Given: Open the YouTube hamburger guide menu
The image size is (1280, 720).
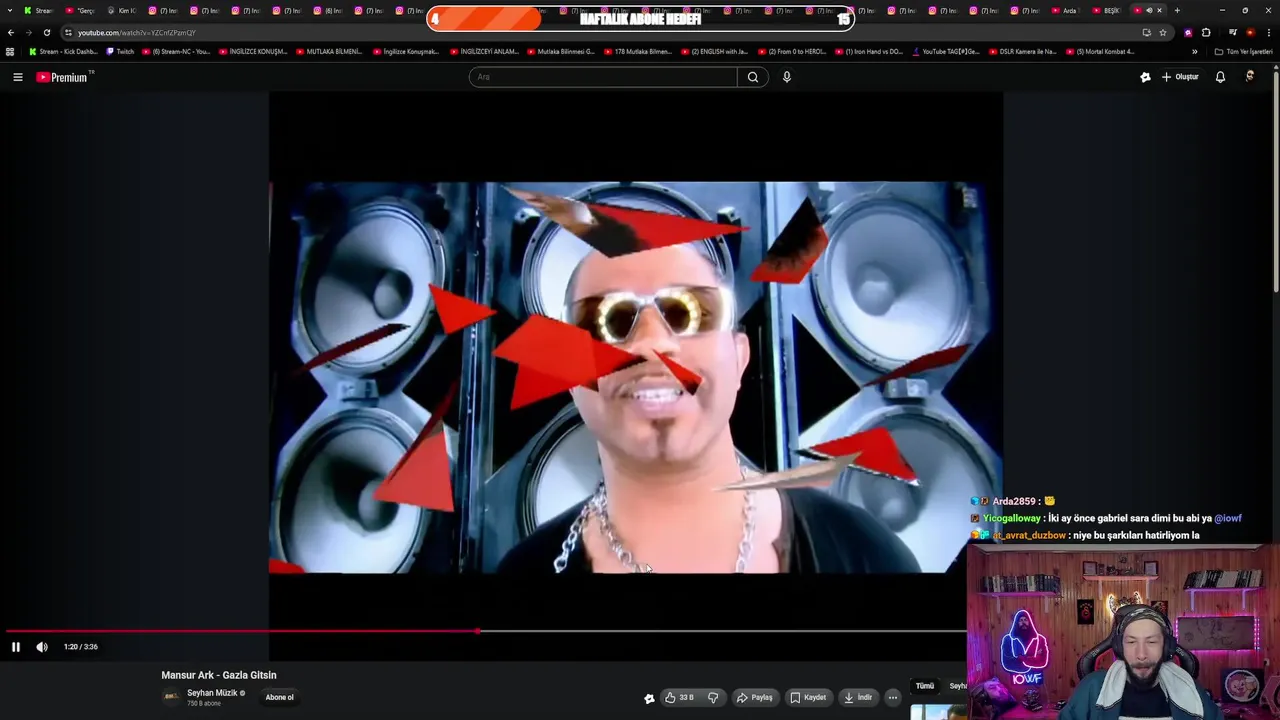Looking at the screenshot, I should (17, 77).
